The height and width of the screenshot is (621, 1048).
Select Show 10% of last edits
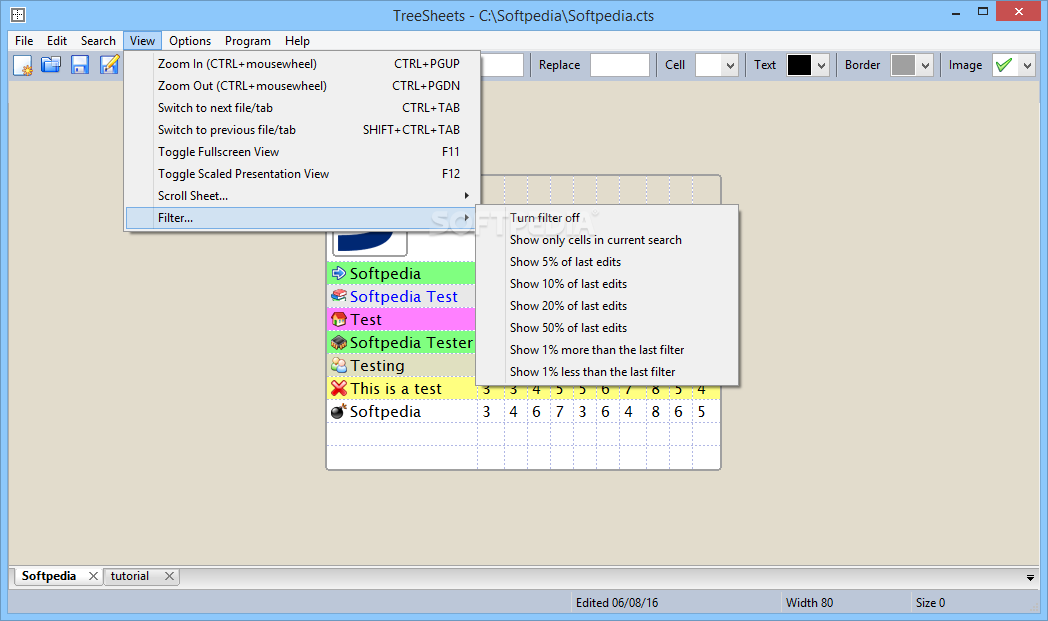[607, 284]
